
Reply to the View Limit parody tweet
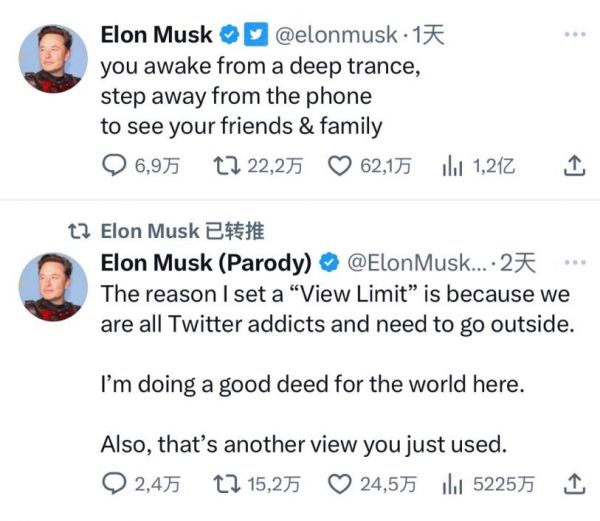click(x=115, y=484)
